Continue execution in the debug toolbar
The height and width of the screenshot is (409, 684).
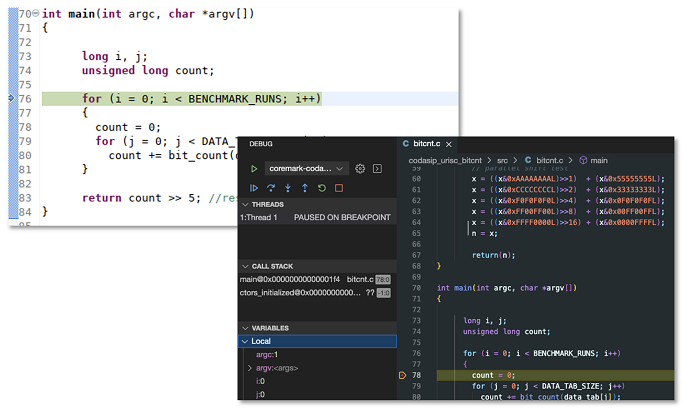tap(253, 188)
